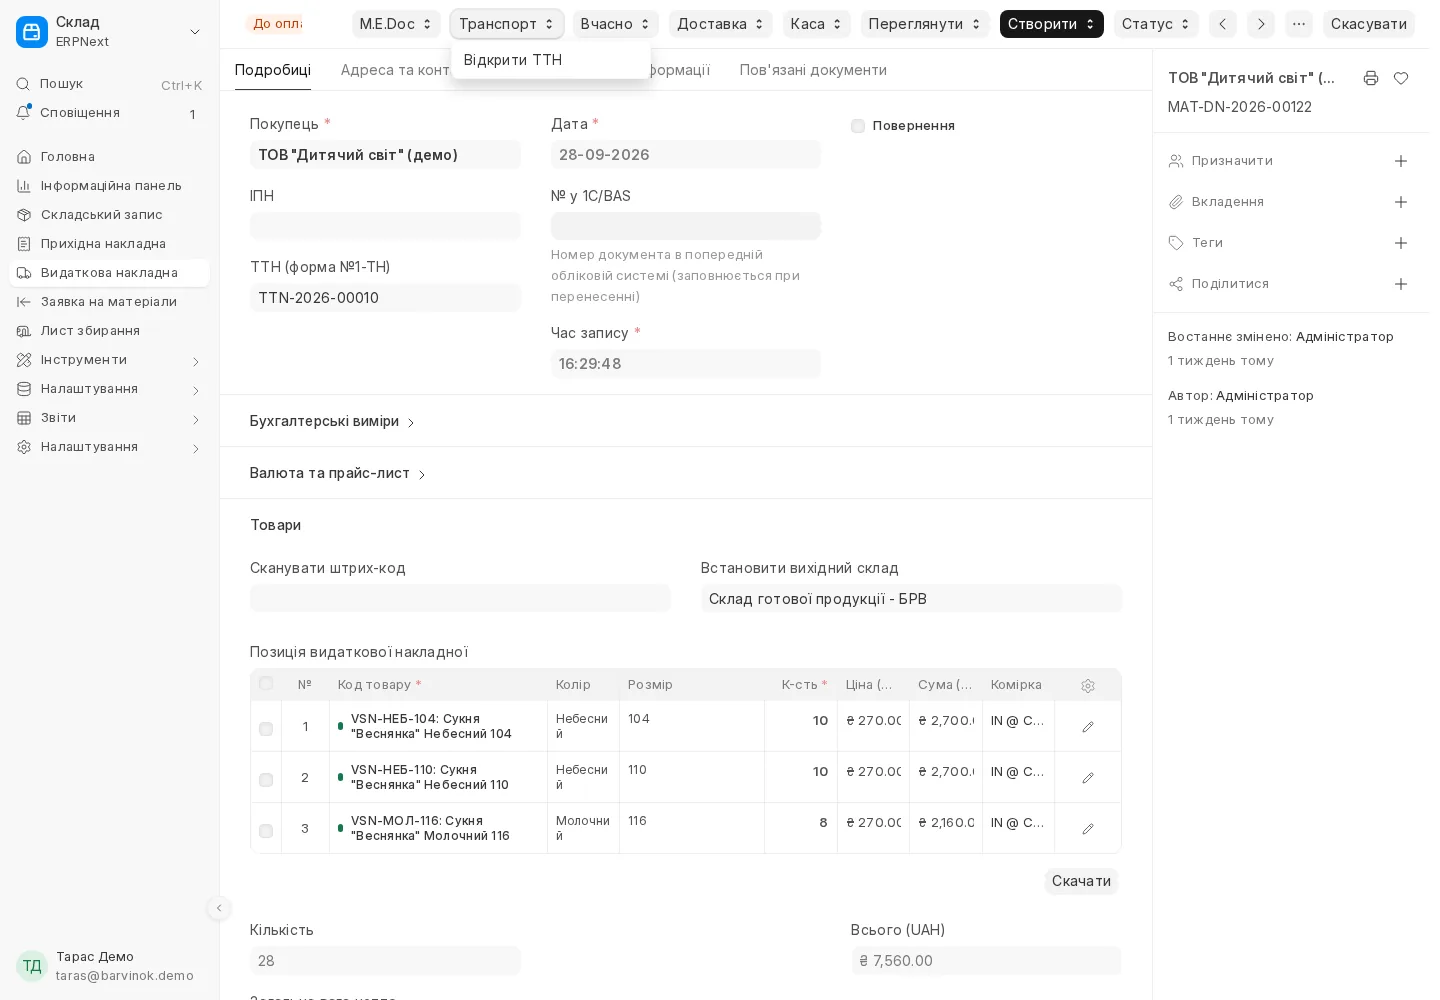Go to next document arrow
The width and height of the screenshot is (1440, 1000).
click(x=1261, y=24)
